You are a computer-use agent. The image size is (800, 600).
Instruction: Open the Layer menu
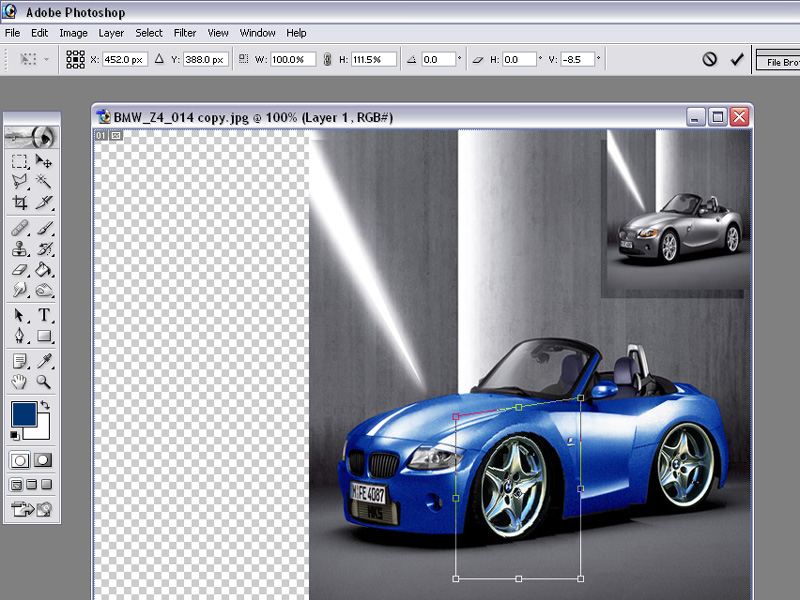[111, 33]
